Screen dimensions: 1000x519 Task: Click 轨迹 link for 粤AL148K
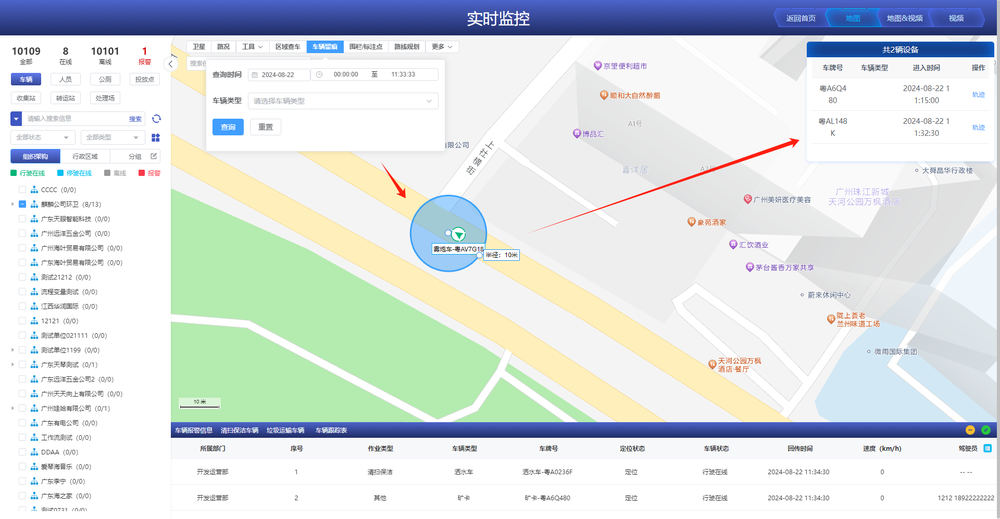pos(978,127)
